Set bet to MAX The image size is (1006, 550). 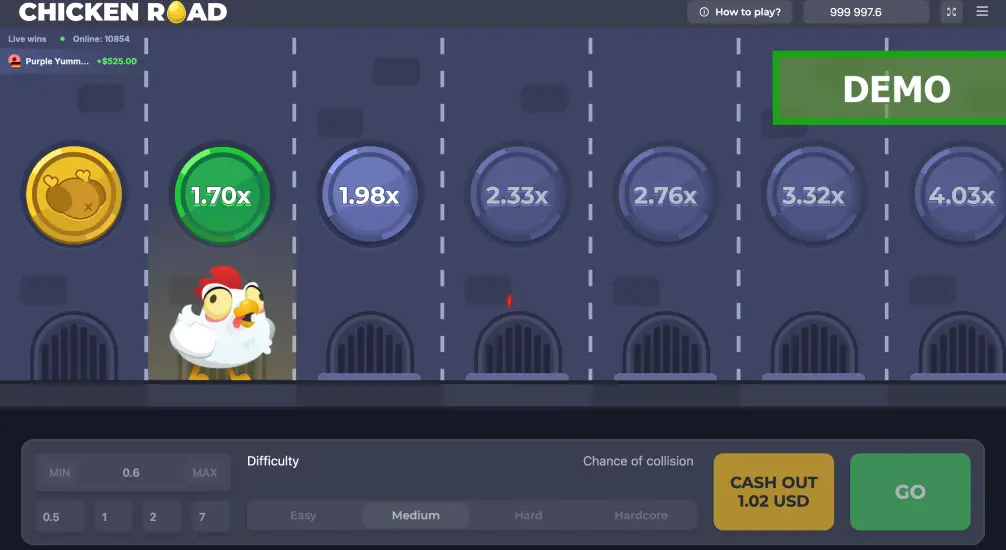coord(205,473)
